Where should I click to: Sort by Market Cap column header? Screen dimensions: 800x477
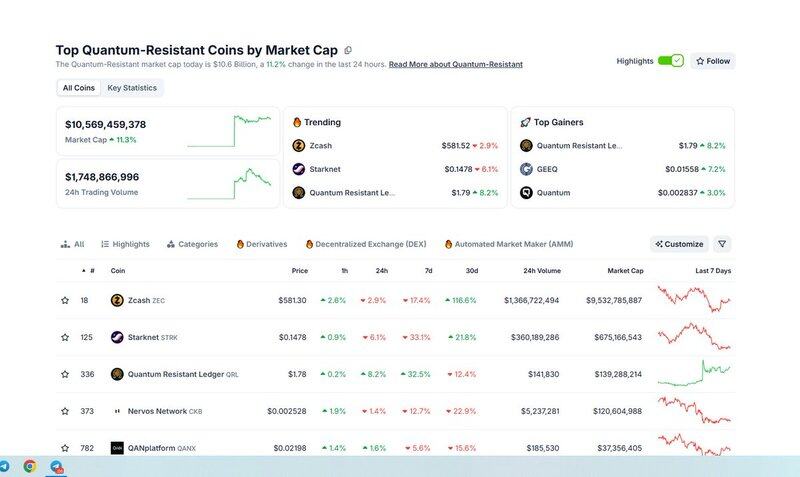[625, 271]
